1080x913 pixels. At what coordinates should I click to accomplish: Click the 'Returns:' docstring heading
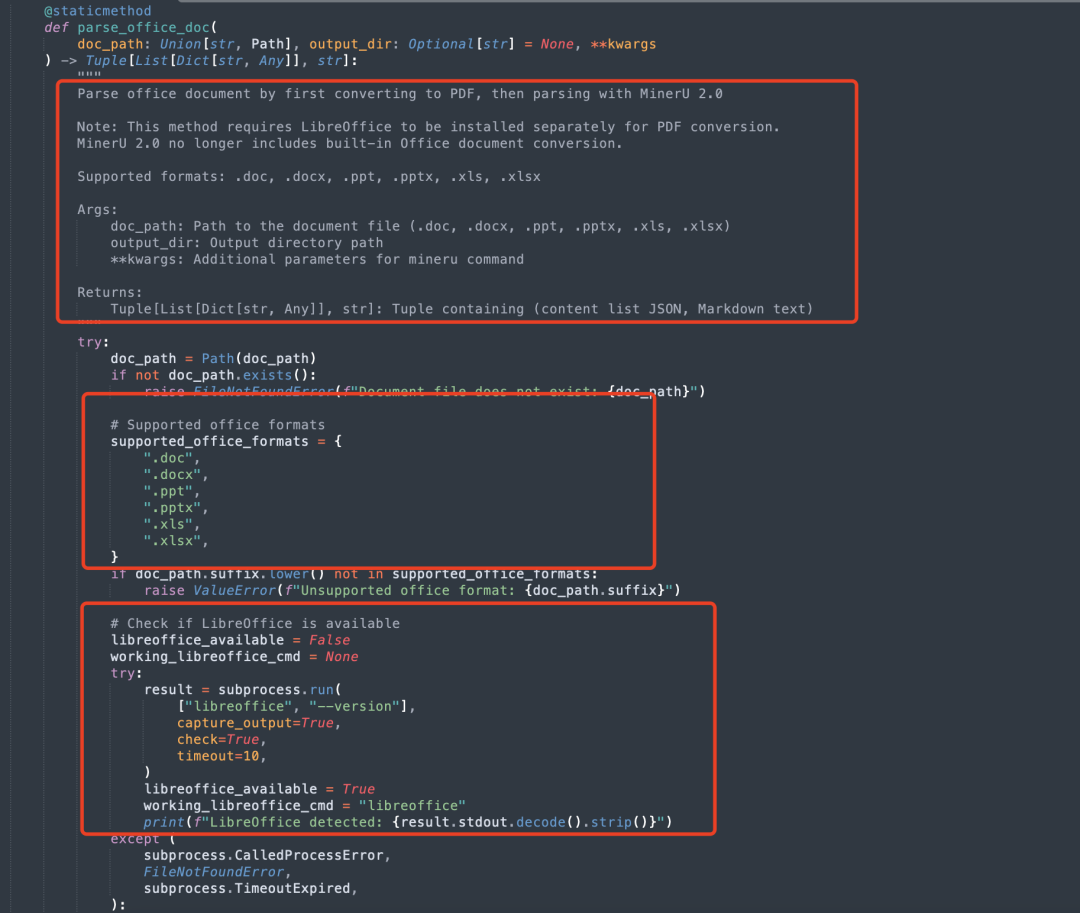coord(110,292)
